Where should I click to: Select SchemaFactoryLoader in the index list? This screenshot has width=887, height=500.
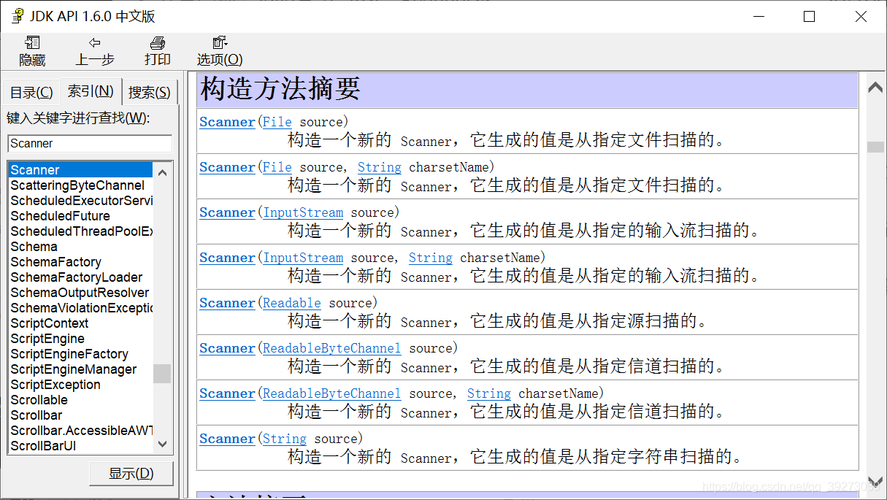tap(80, 277)
